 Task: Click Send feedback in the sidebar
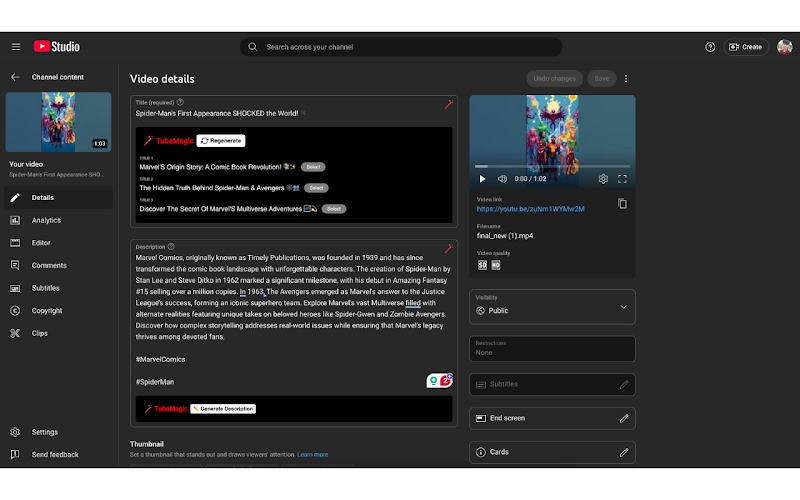point(58,455)
